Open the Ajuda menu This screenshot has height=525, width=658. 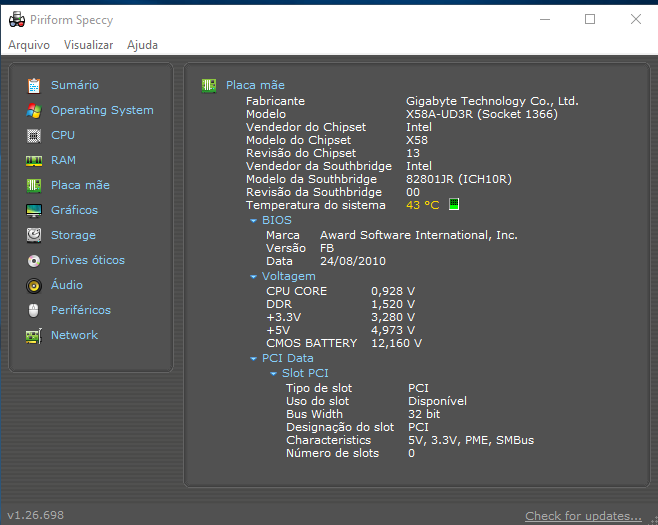142,45
